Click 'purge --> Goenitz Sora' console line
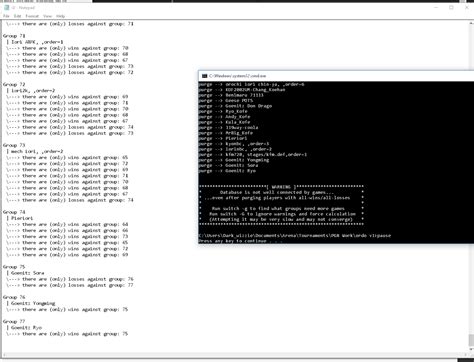The width and height of the screenshot is (474, 362). (228, 165)
